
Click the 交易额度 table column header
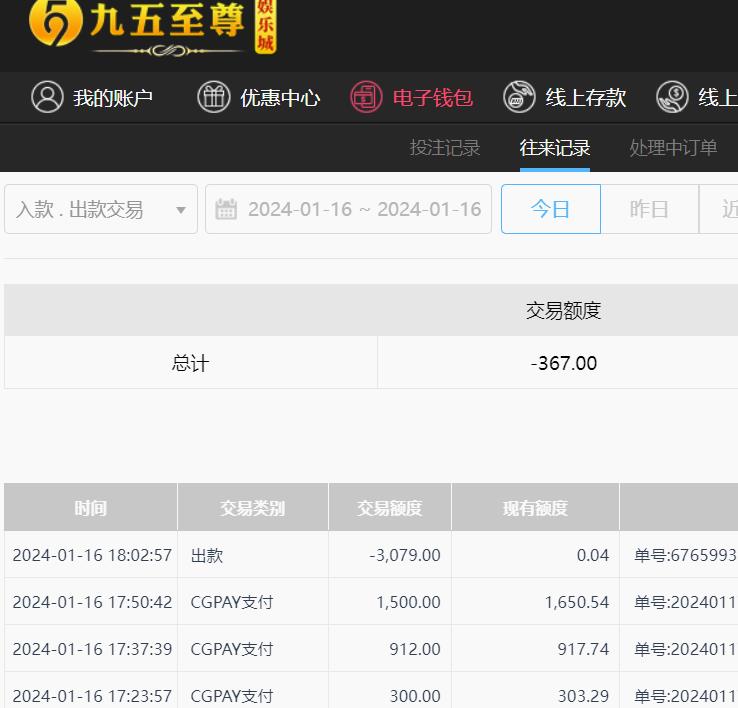click(389, 508)
